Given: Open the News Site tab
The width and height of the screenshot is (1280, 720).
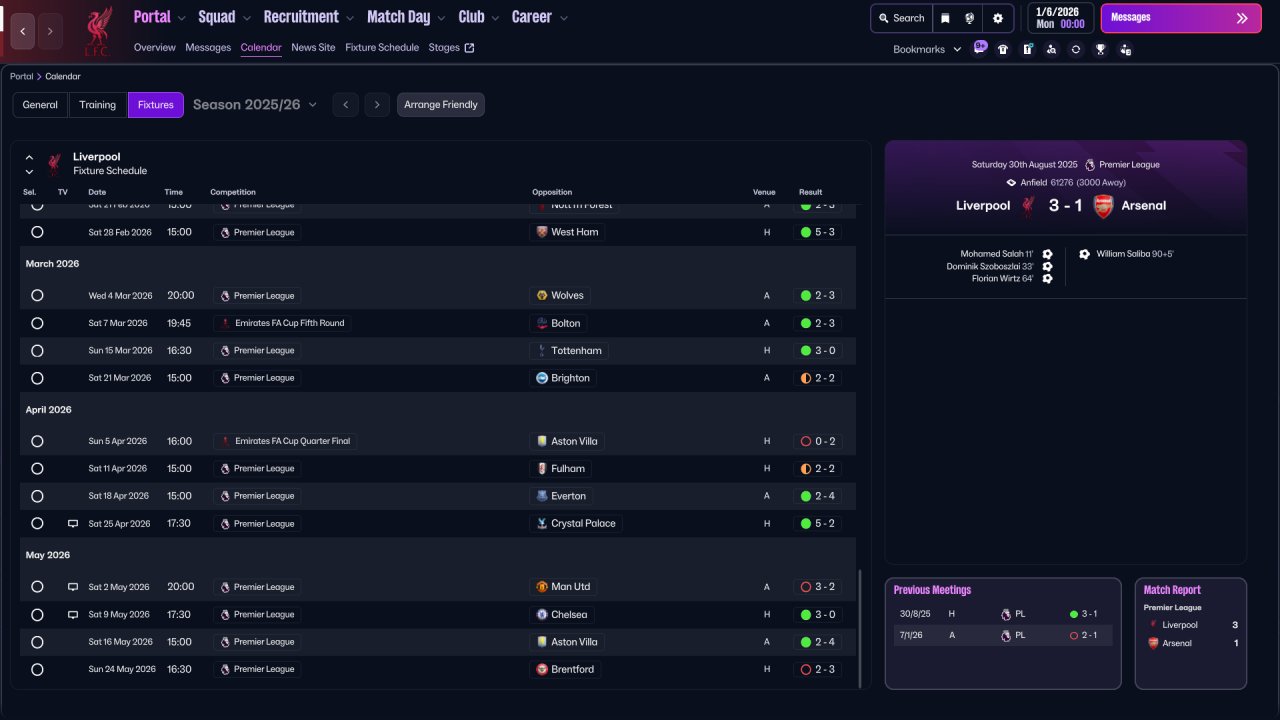Looking at the screenshot, I should click(313, 48).
